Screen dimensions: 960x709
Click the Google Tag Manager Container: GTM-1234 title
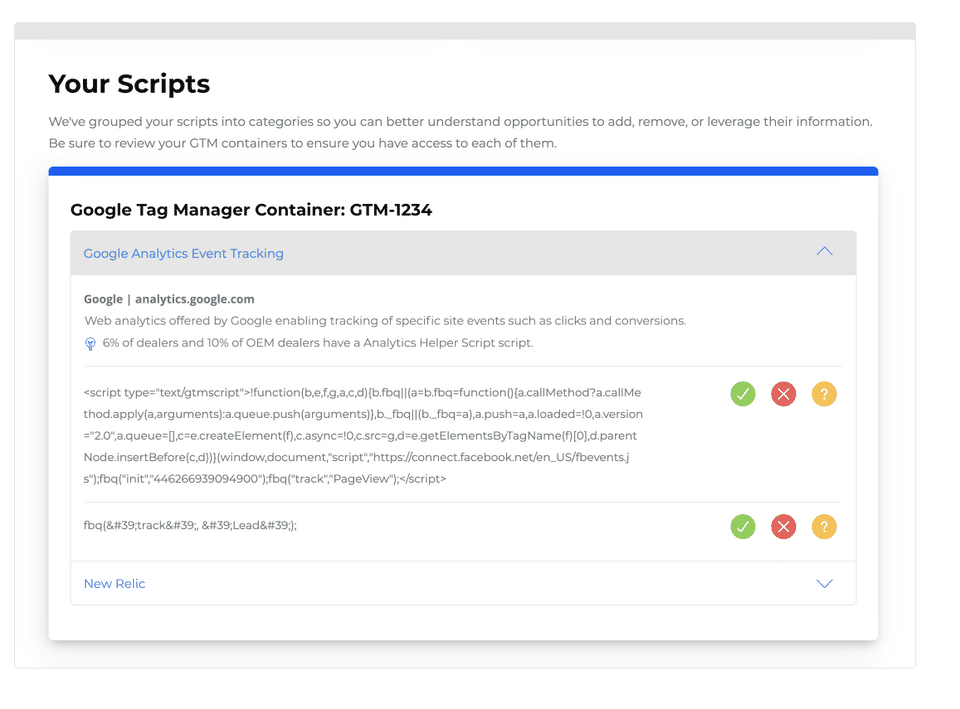(x=251, y=210)
